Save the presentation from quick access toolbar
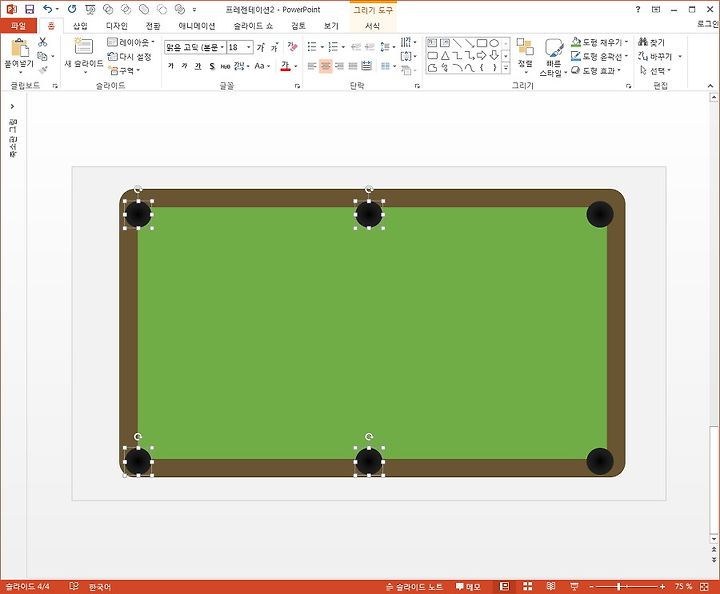 point(29,9)
